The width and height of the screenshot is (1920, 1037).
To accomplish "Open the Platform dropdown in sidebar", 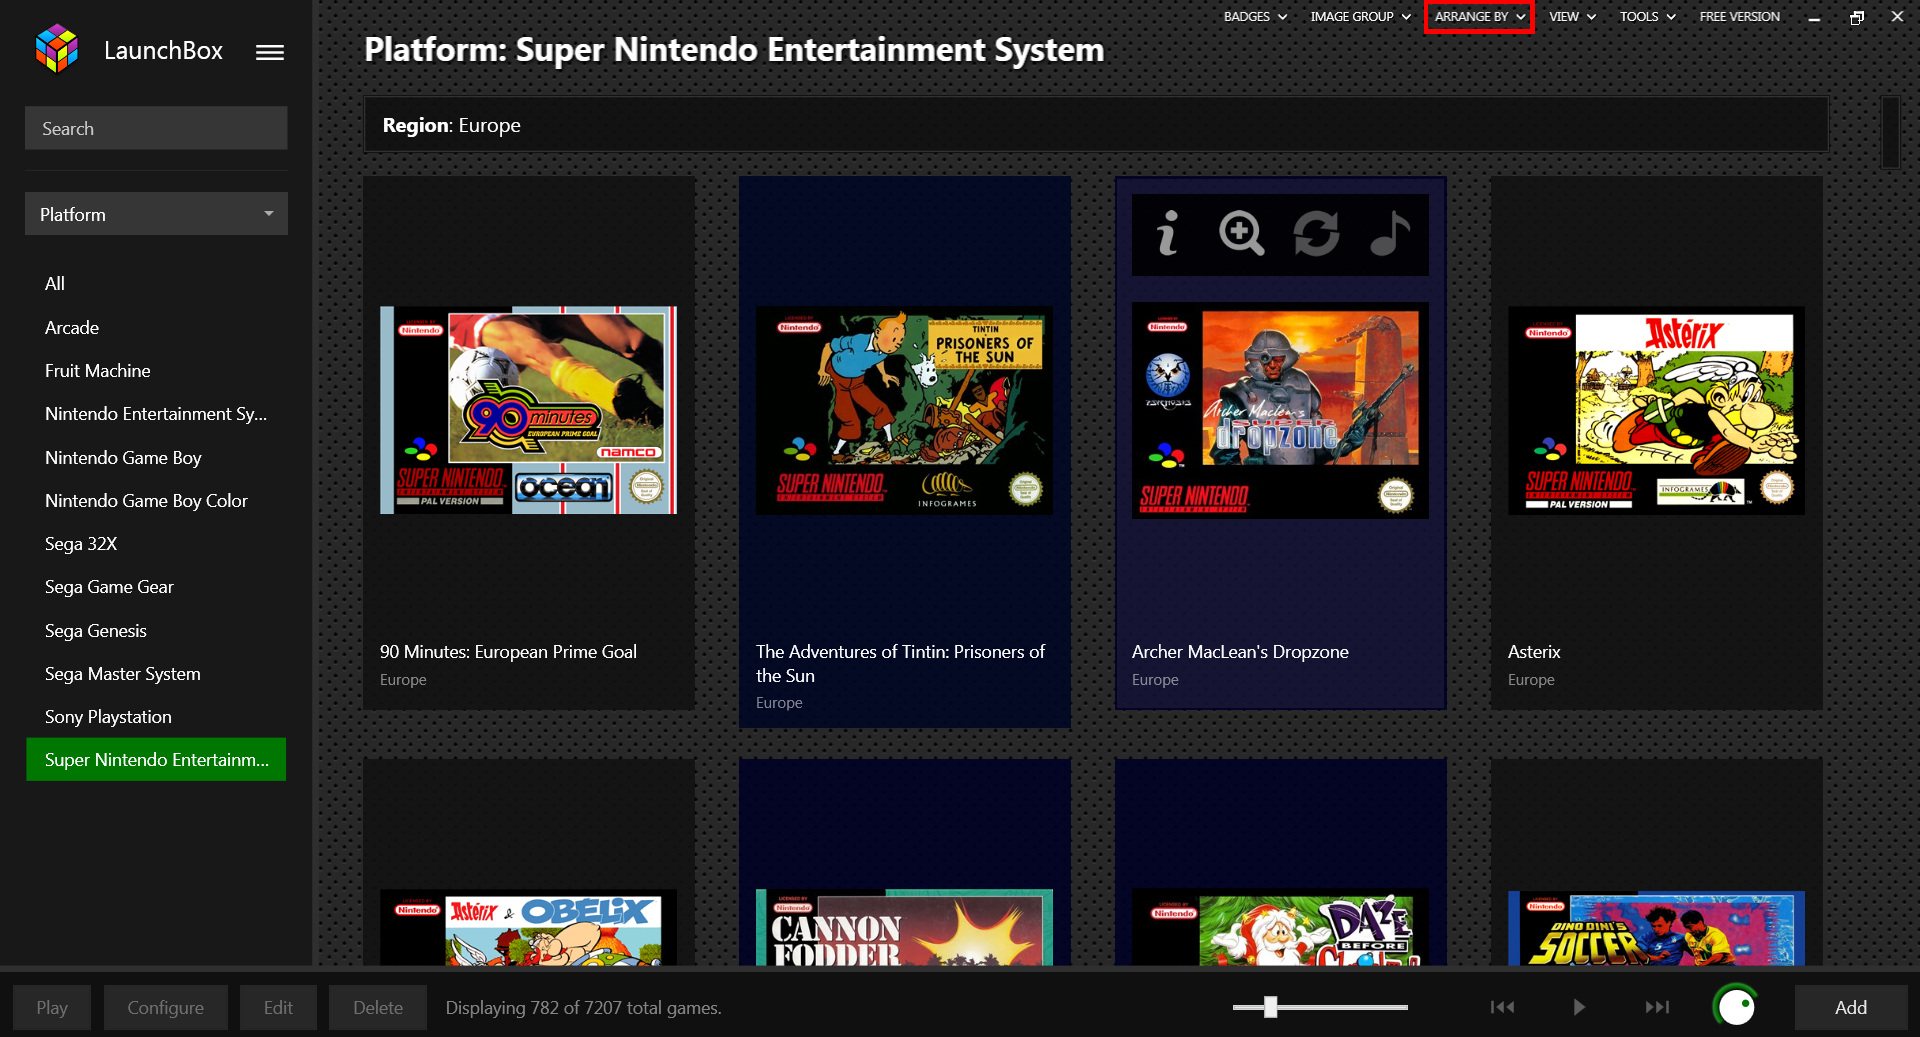I will tap(156, 214).
